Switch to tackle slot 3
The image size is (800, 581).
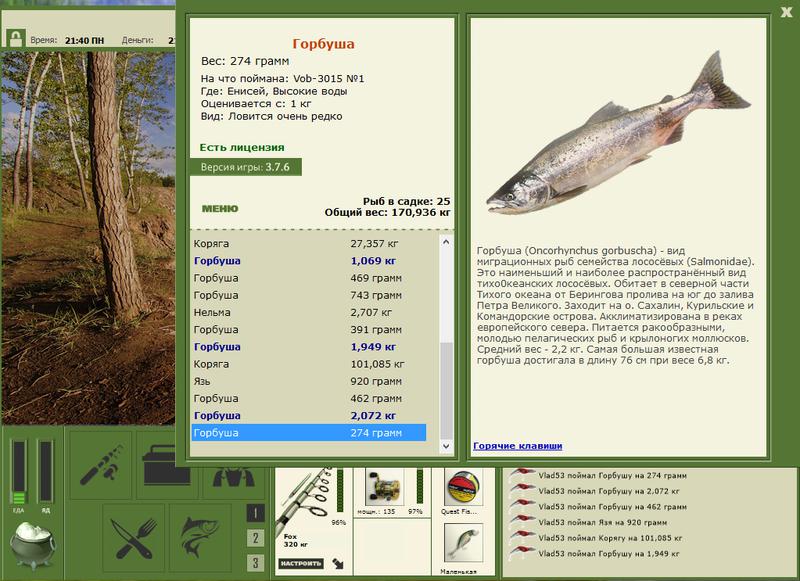(256, 563)
